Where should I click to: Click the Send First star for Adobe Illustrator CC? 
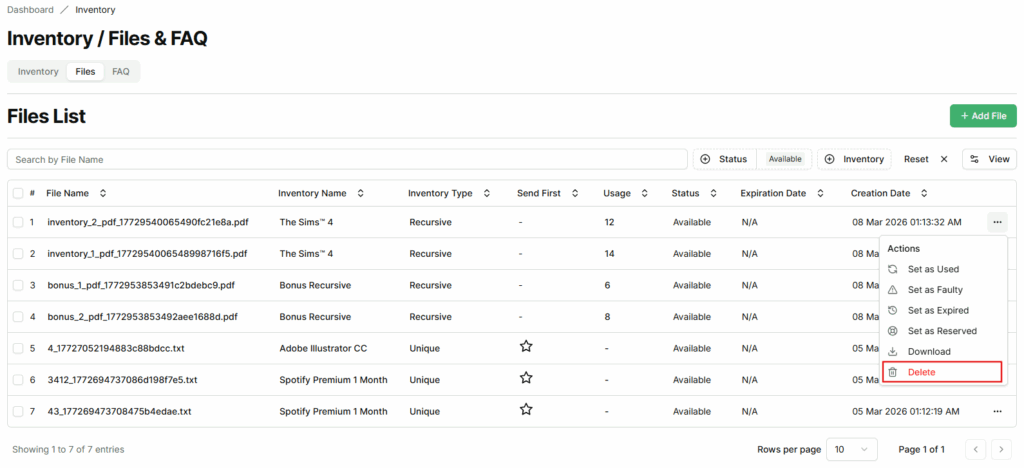526,347
